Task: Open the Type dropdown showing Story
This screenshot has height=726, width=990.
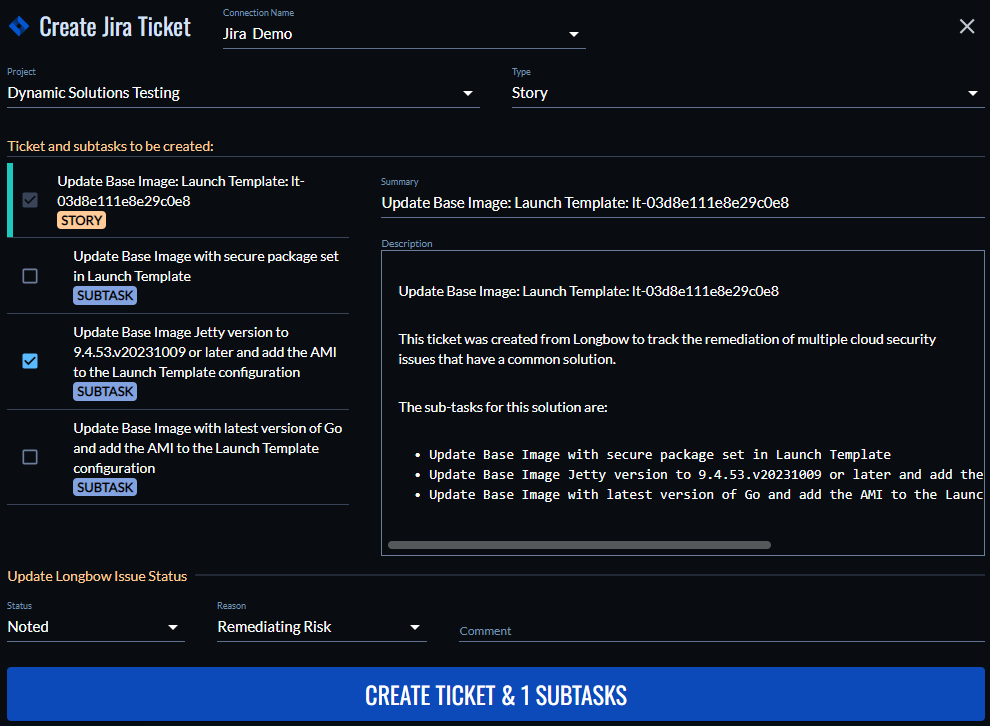Action: (748, 93)
